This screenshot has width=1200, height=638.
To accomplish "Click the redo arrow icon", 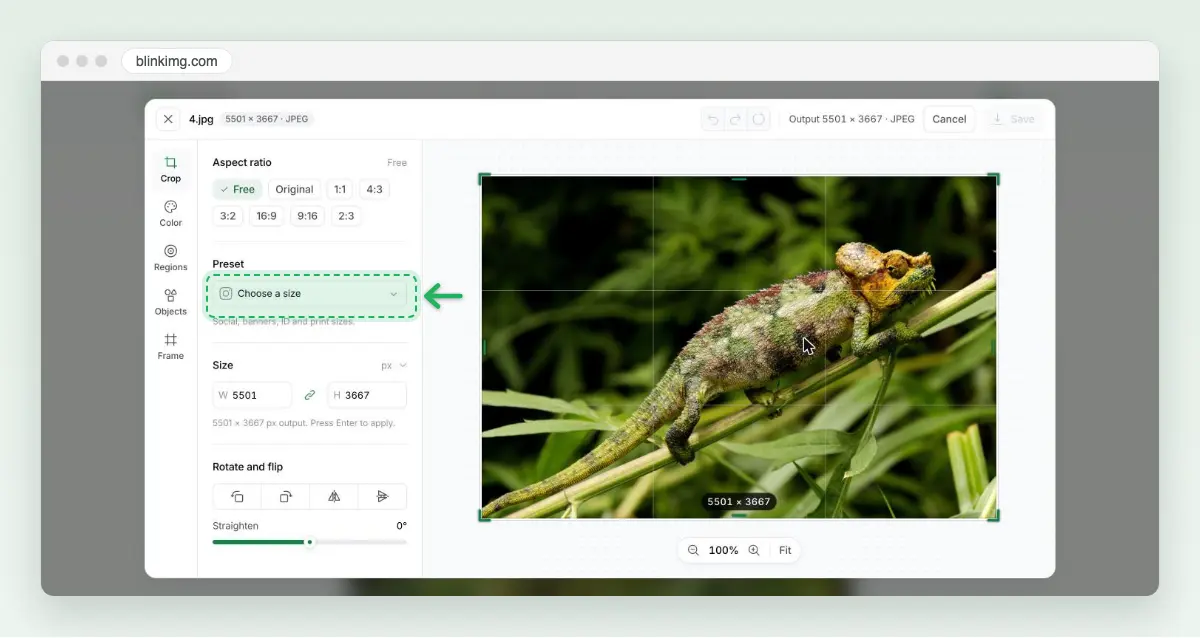I will (x=736, y=119).
